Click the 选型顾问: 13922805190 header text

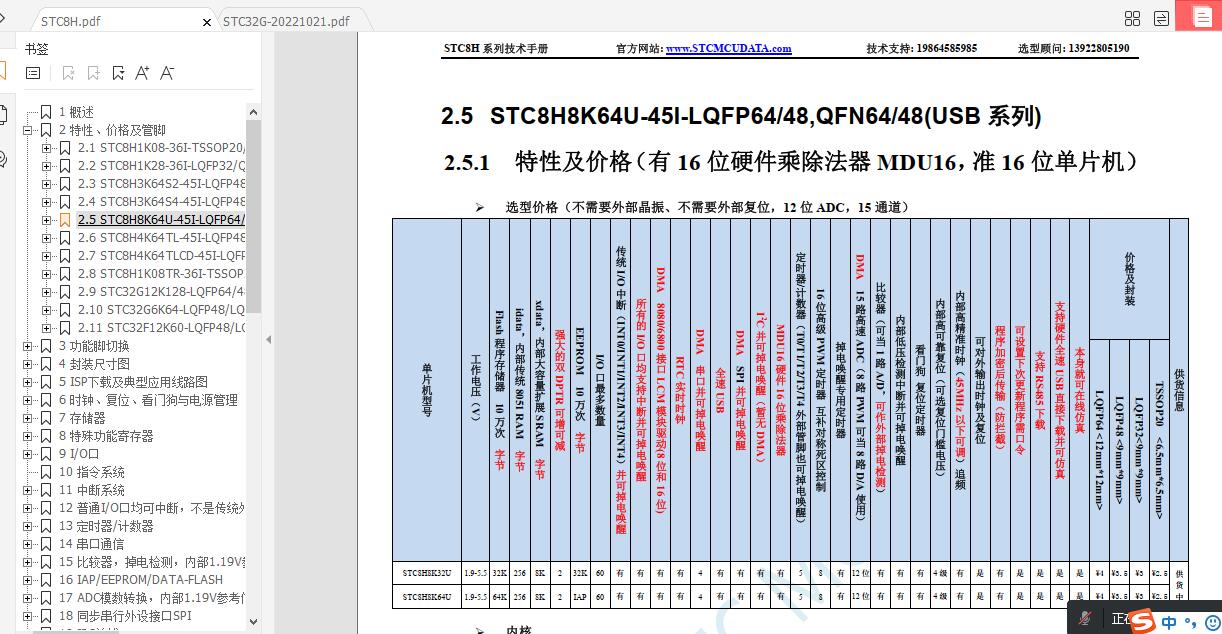pyautogui.click(x=1074, y=48)
